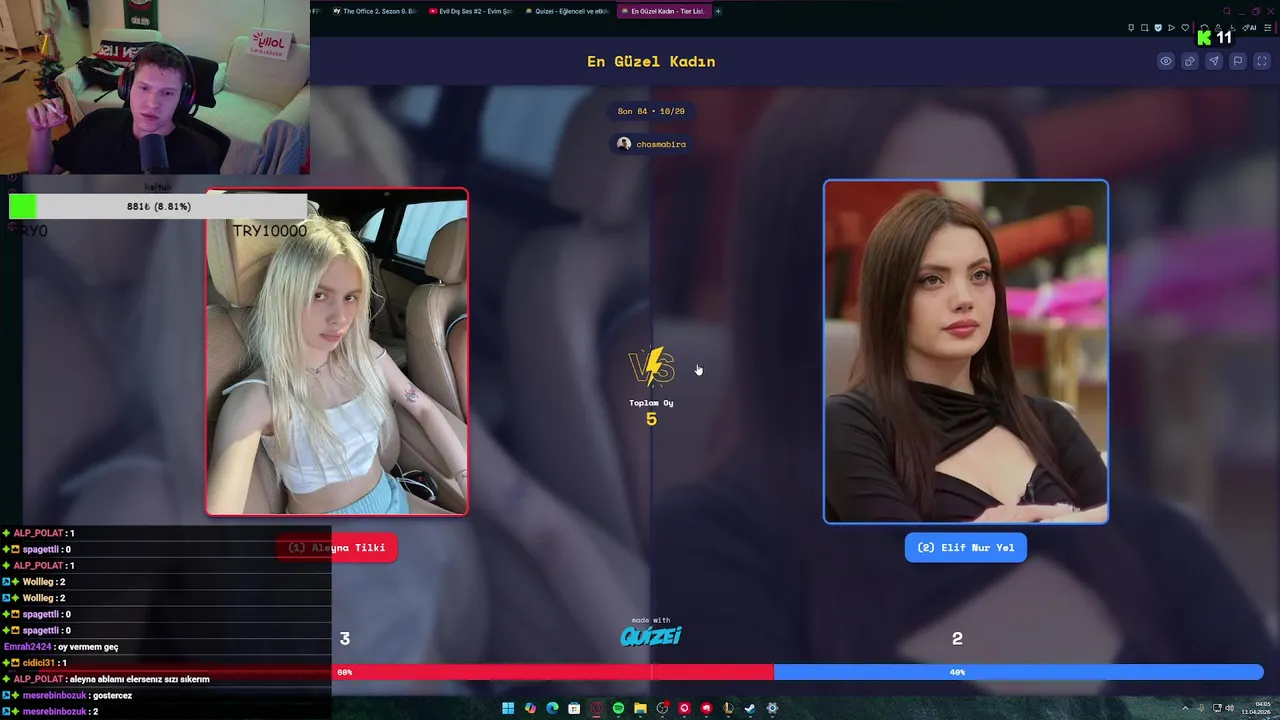The image size is (1280, 720).
Task: Click chat message 'mesrebinbozuk : gostercez'
Action: coord(67,695)
